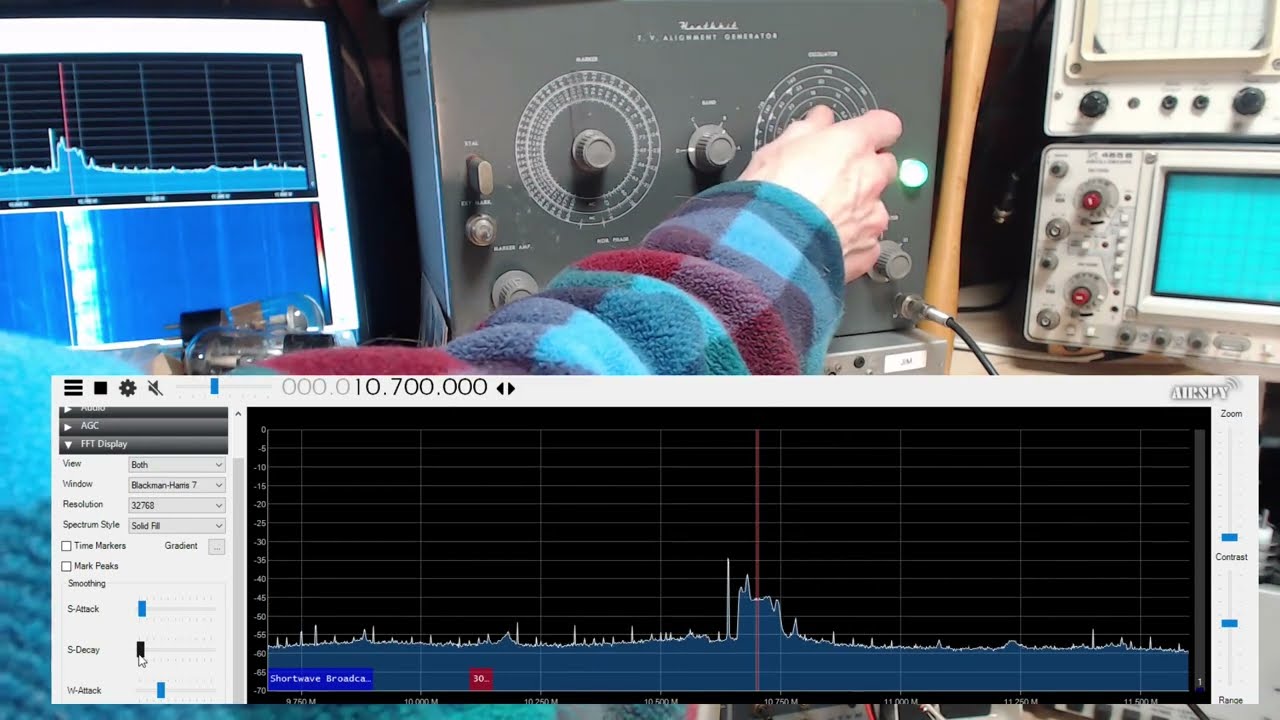
Task: Toggle the muted speaker icon
Action: point(155,388)
